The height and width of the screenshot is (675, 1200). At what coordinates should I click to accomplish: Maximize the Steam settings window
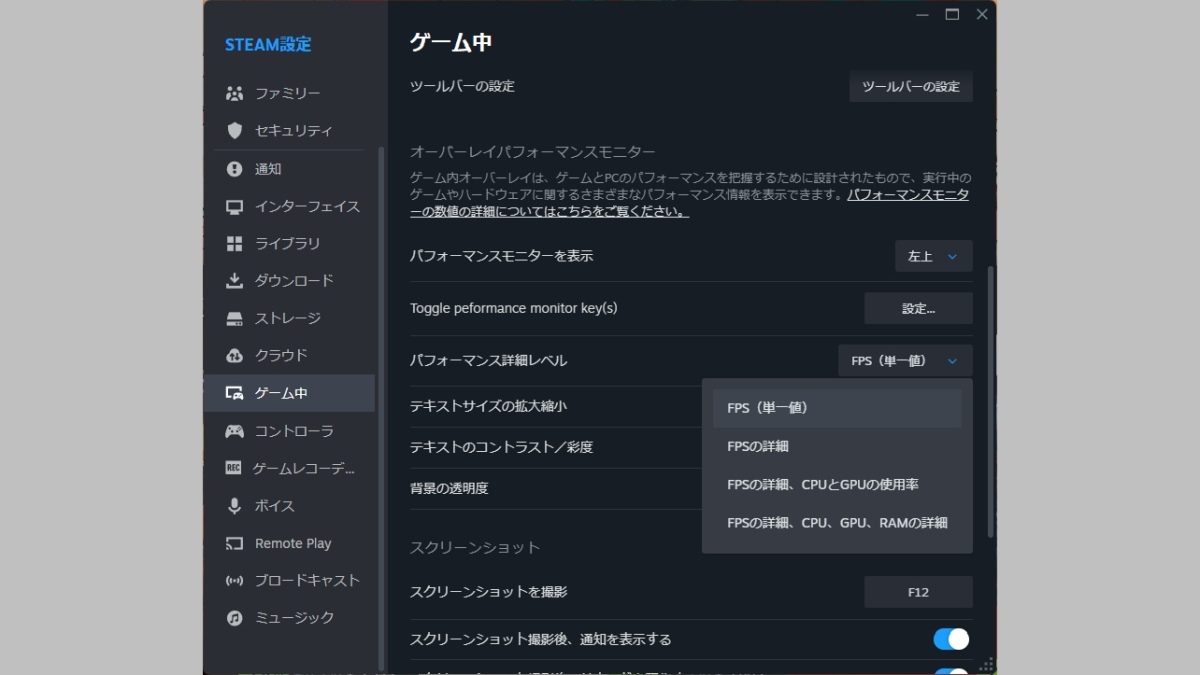coord(952,14)
